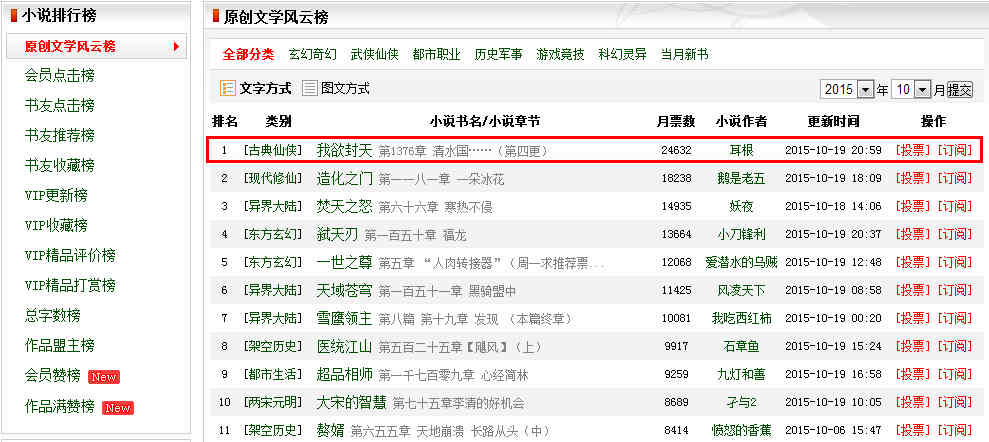Open VIP精品打赏榜 ranking

point(70,285)
